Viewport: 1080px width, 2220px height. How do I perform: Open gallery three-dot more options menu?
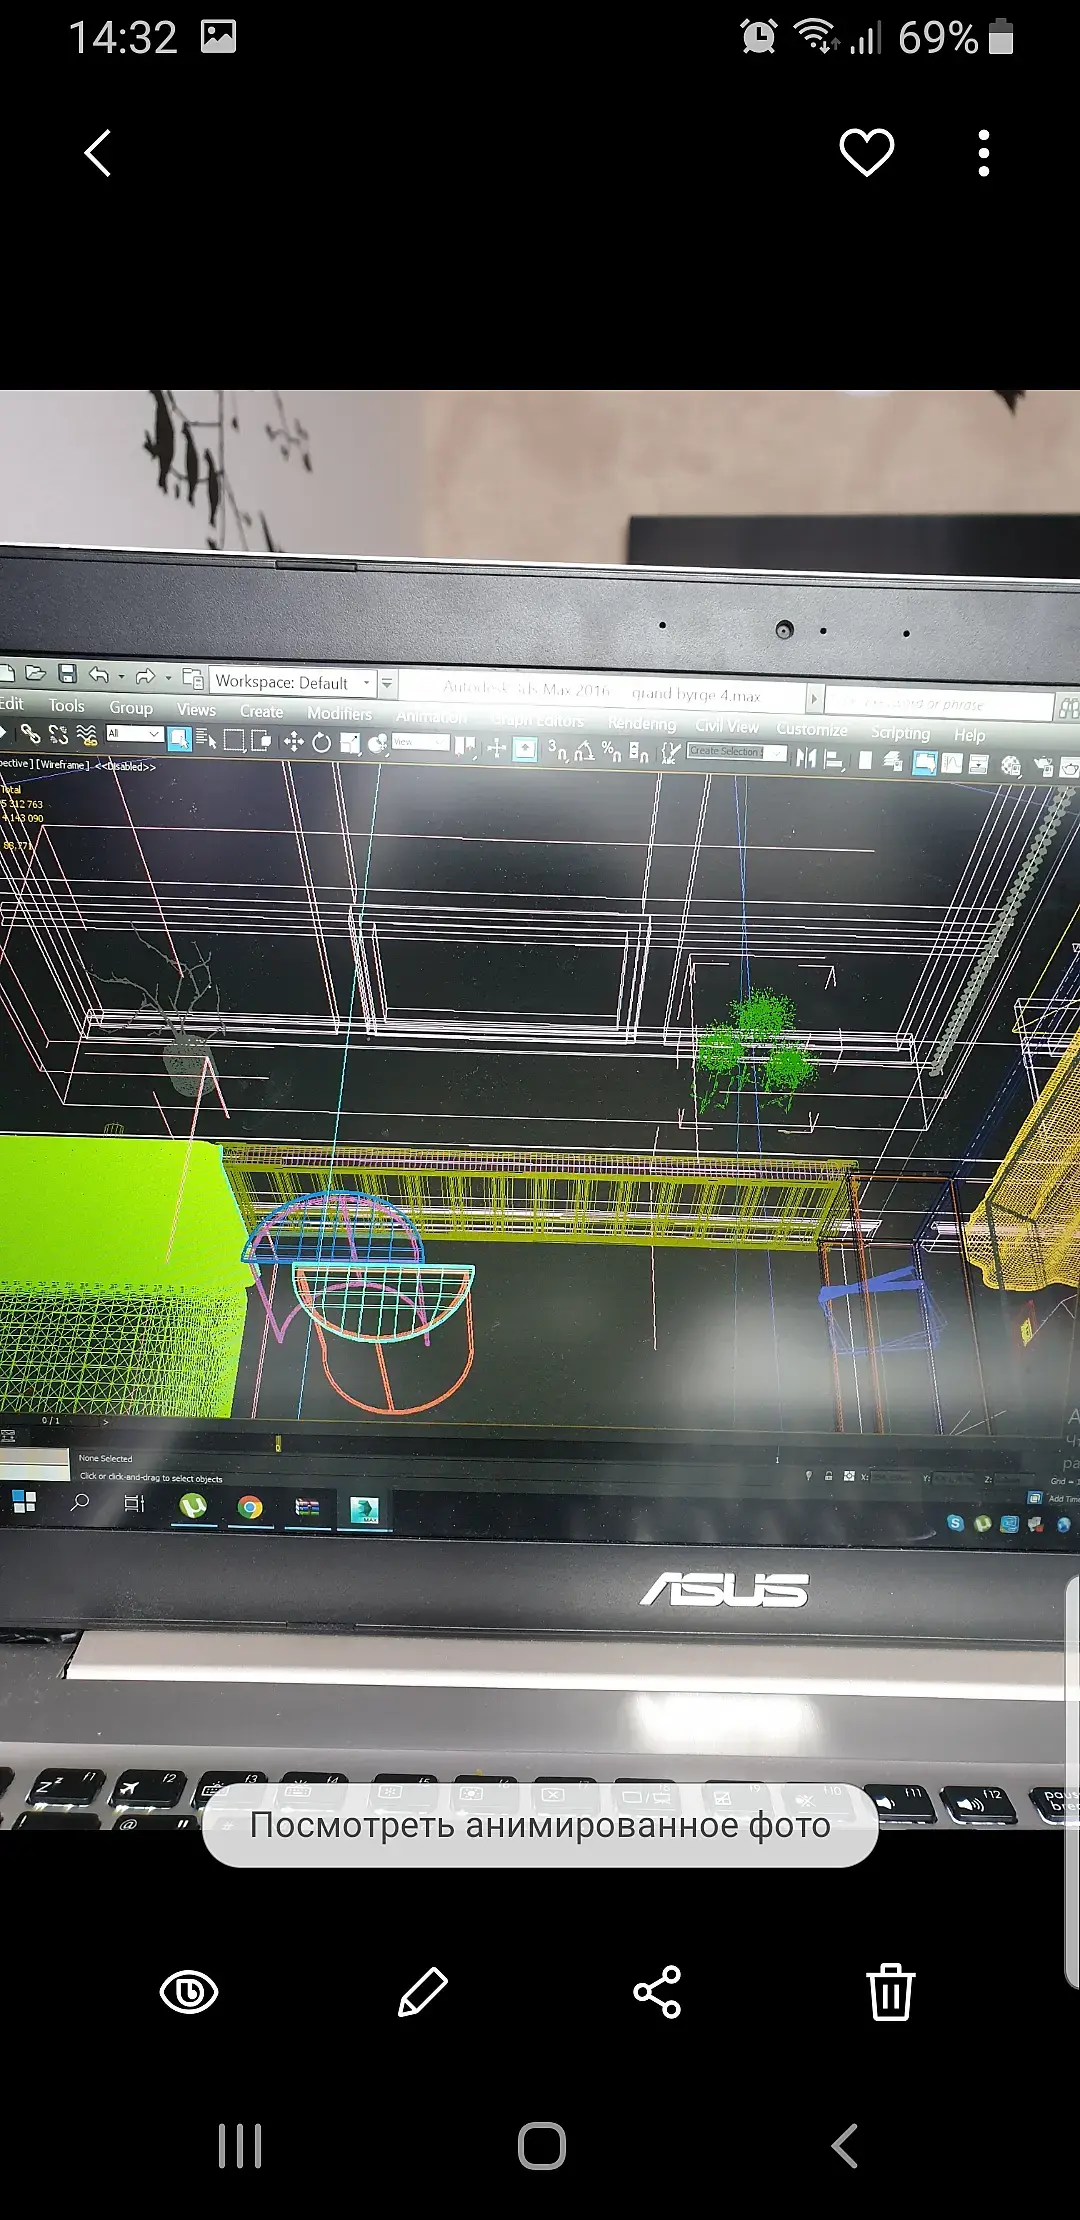984,153
